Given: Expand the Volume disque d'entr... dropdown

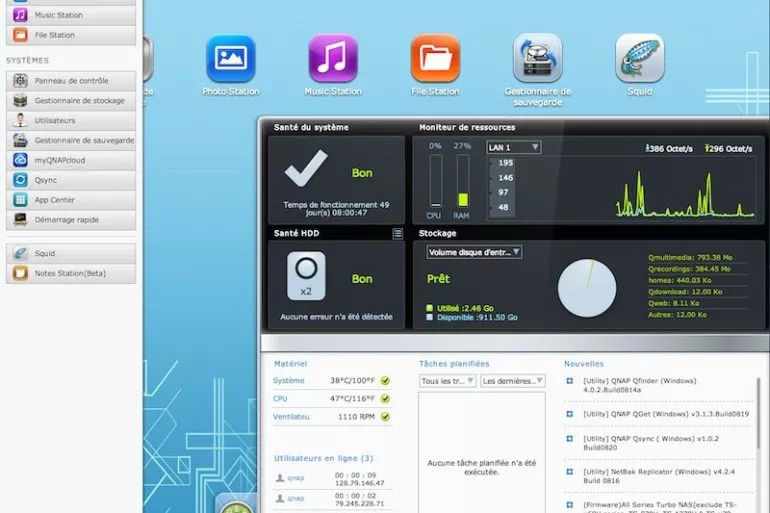Looking at the screenshot, I should [x=474, y=252].
